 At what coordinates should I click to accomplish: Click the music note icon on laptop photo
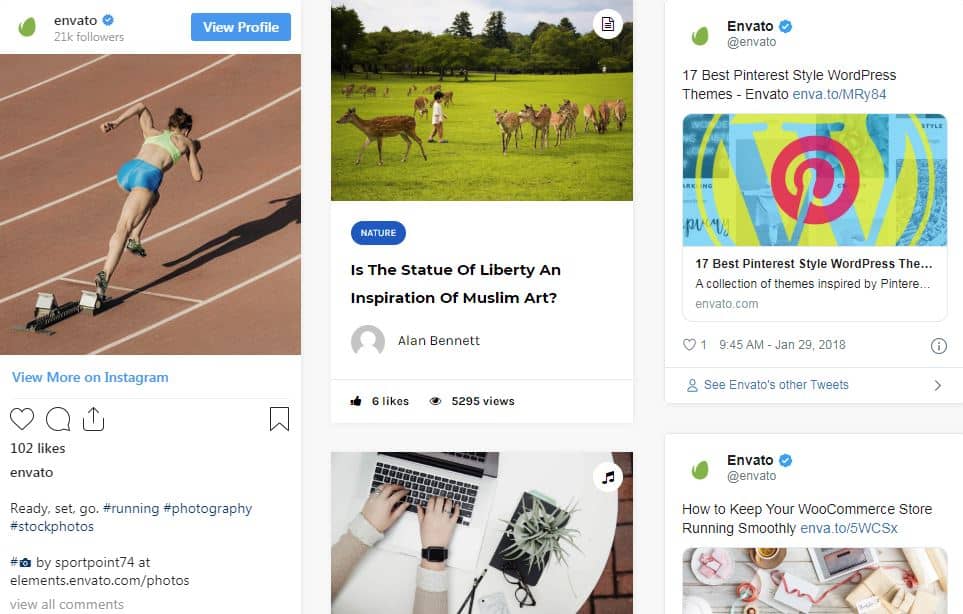click(x=608, y=477)
